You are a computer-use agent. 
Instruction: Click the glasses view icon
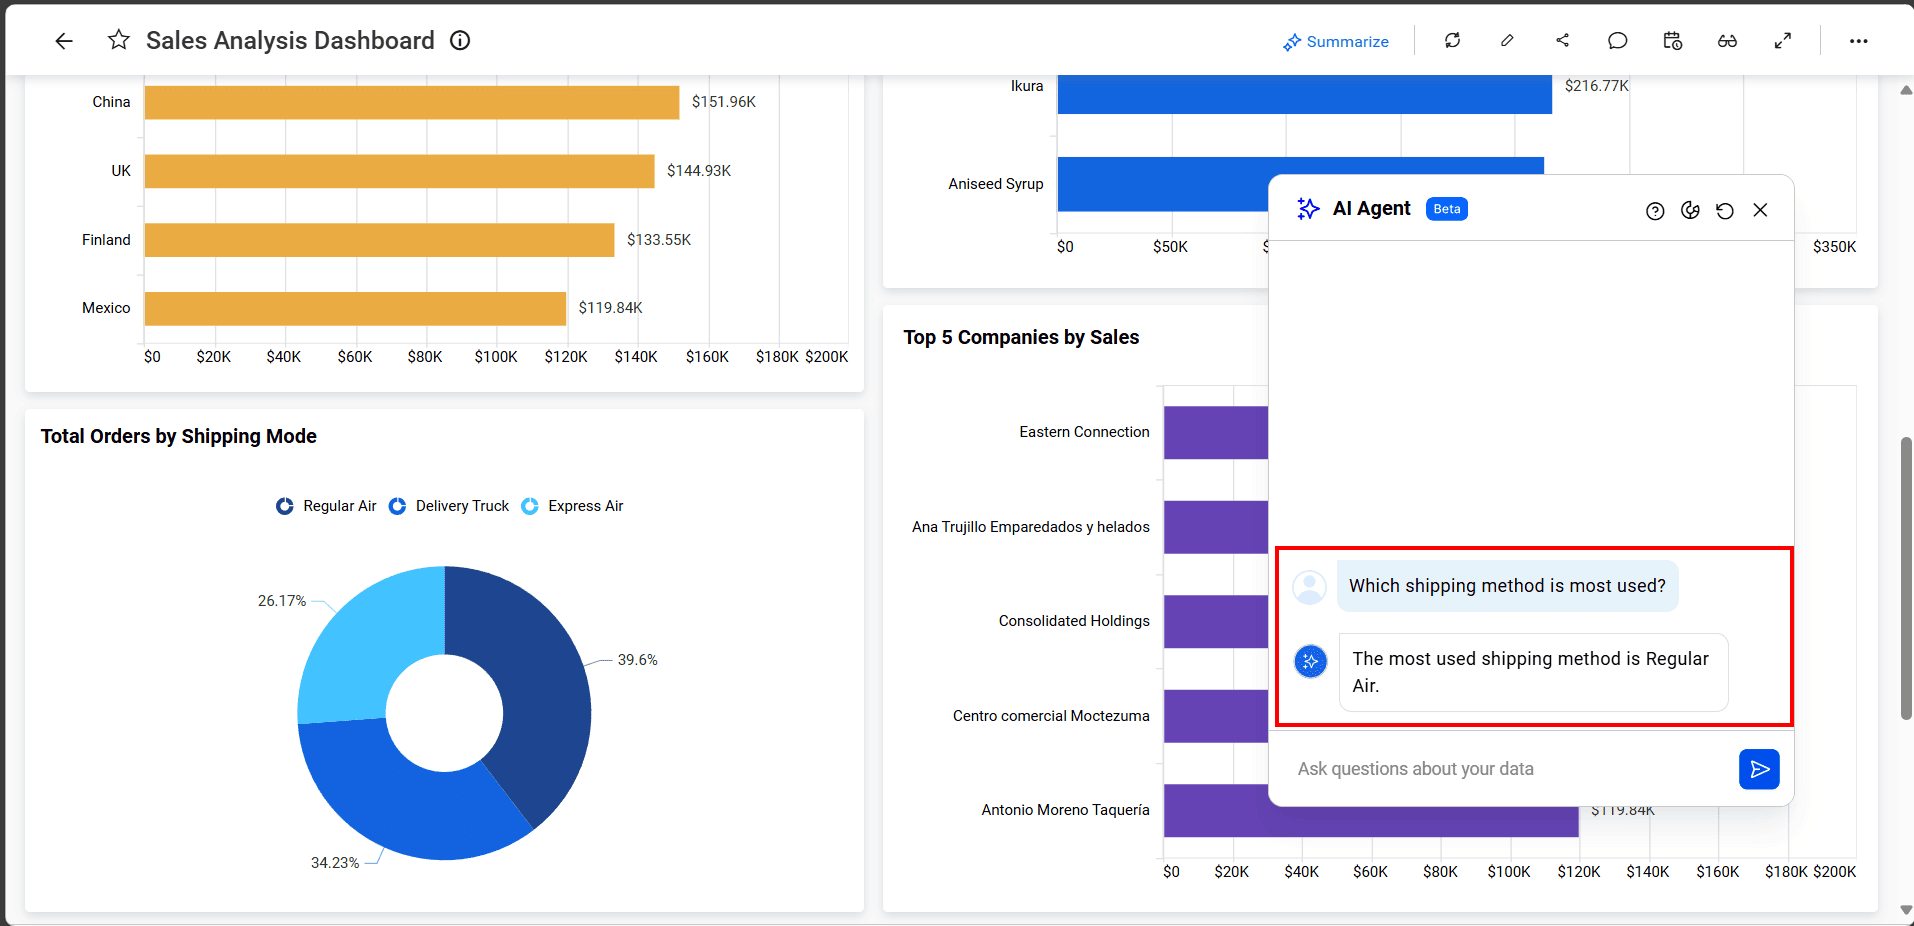point(1727,41)
